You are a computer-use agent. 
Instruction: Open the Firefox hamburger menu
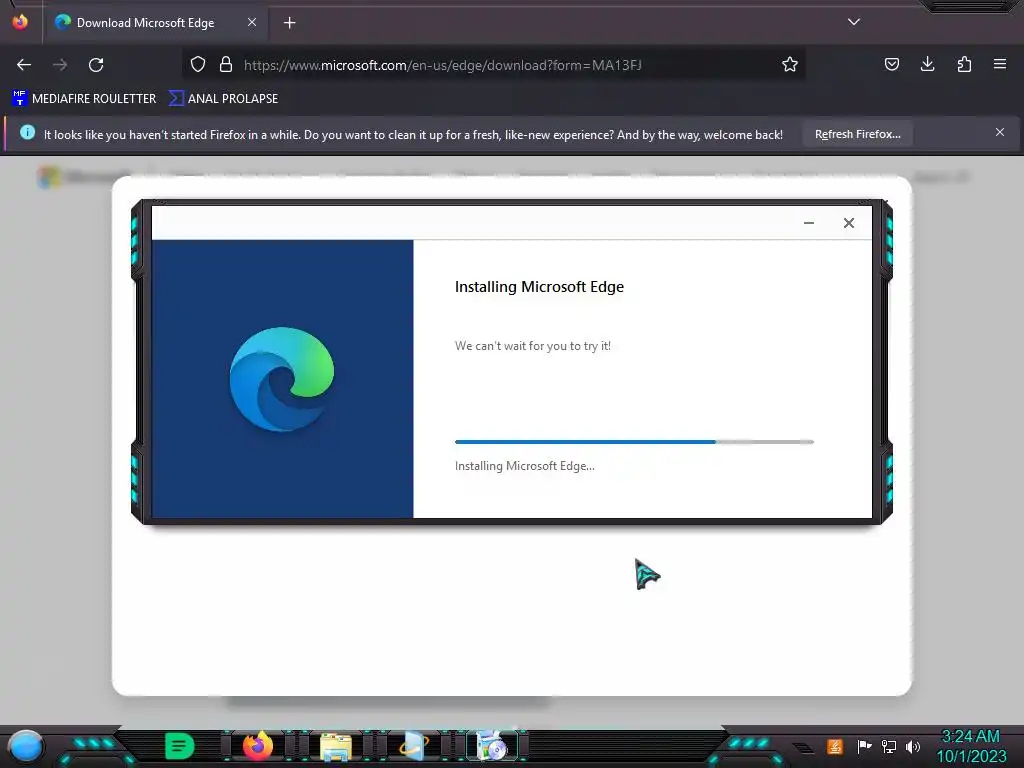tap(999, 64)
